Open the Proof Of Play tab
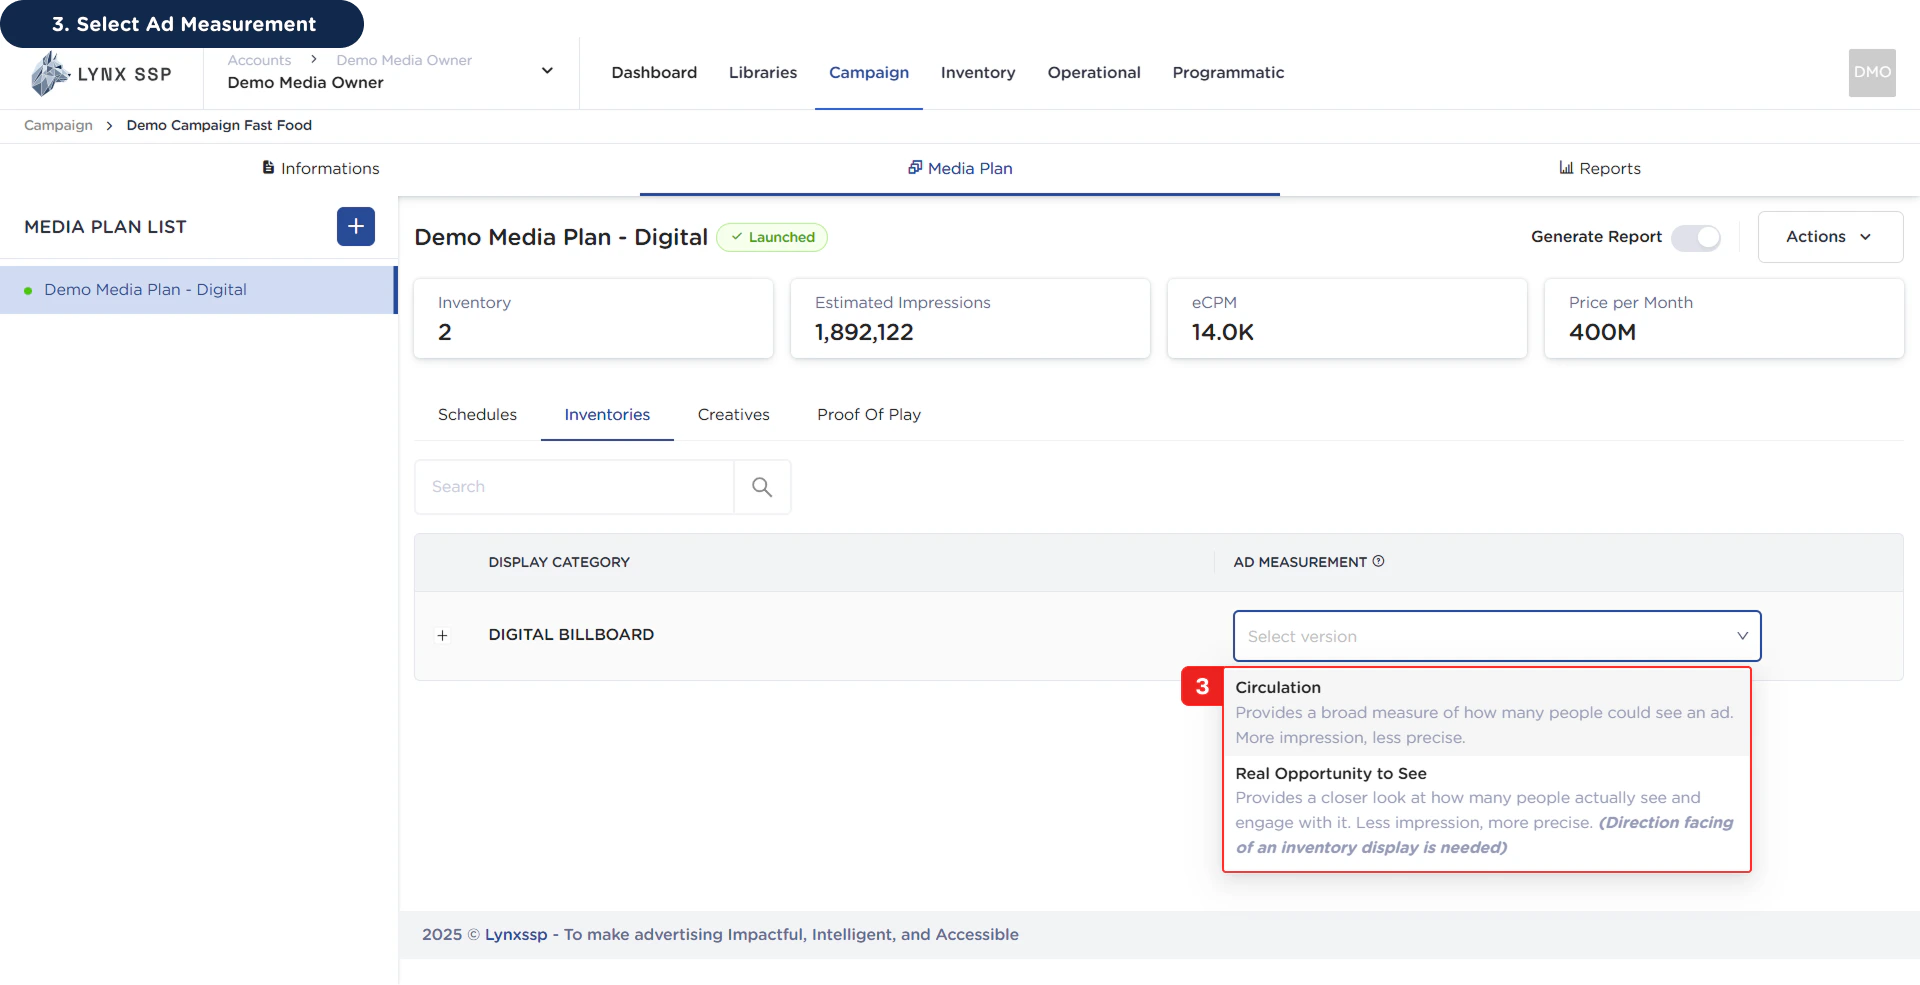The width and height of the screenshot is (1920, 985). (868, 414)
